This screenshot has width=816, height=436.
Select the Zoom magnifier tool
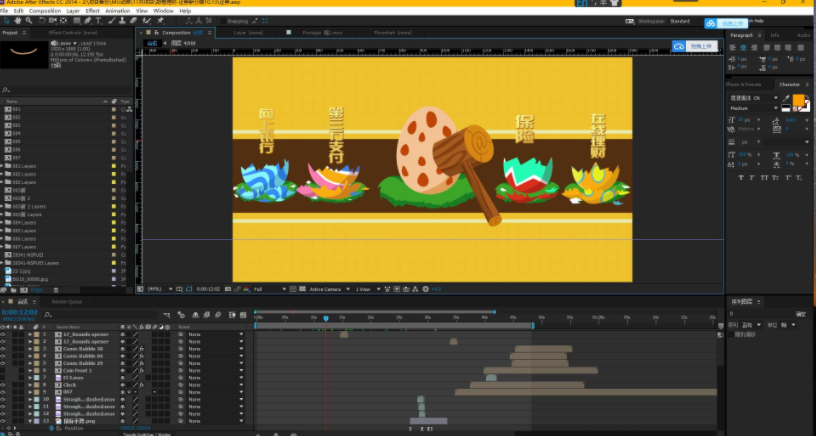coord(29,21)
